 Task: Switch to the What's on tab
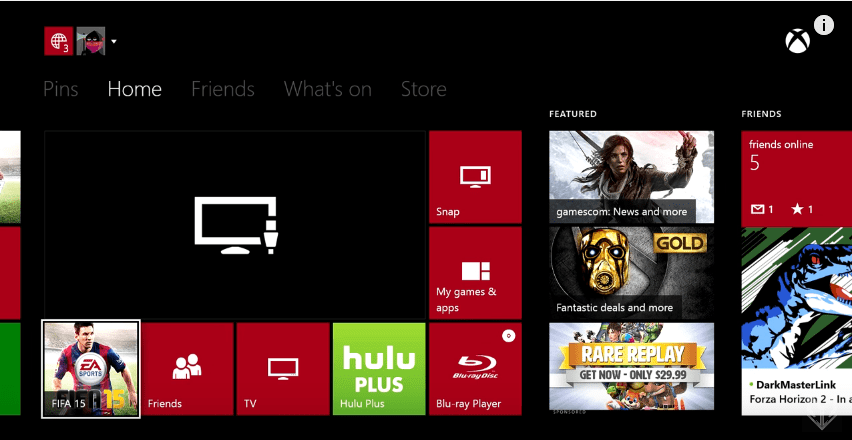(x=328, y=89)
